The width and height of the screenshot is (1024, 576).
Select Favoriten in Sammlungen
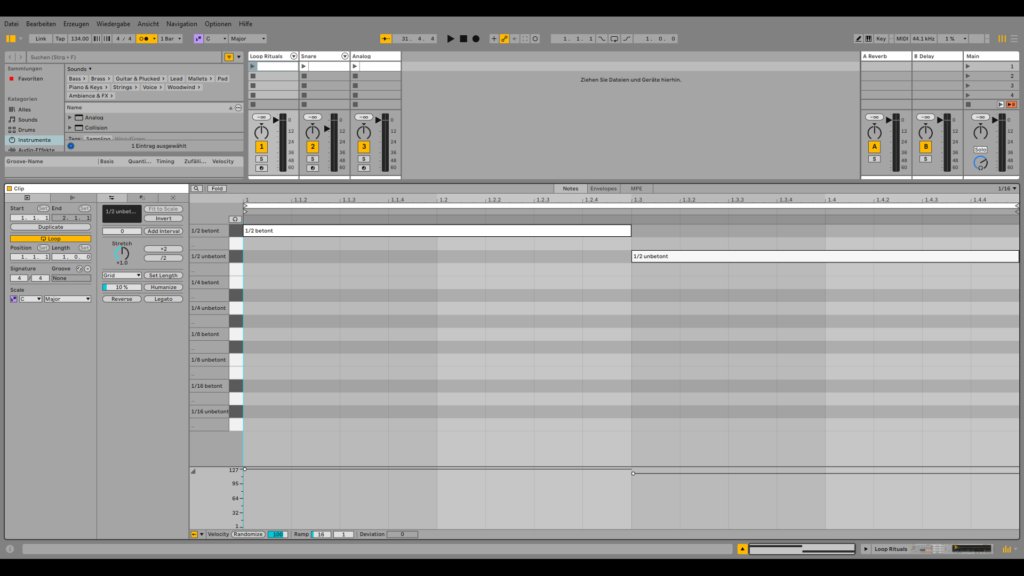(x=31, y=78)
